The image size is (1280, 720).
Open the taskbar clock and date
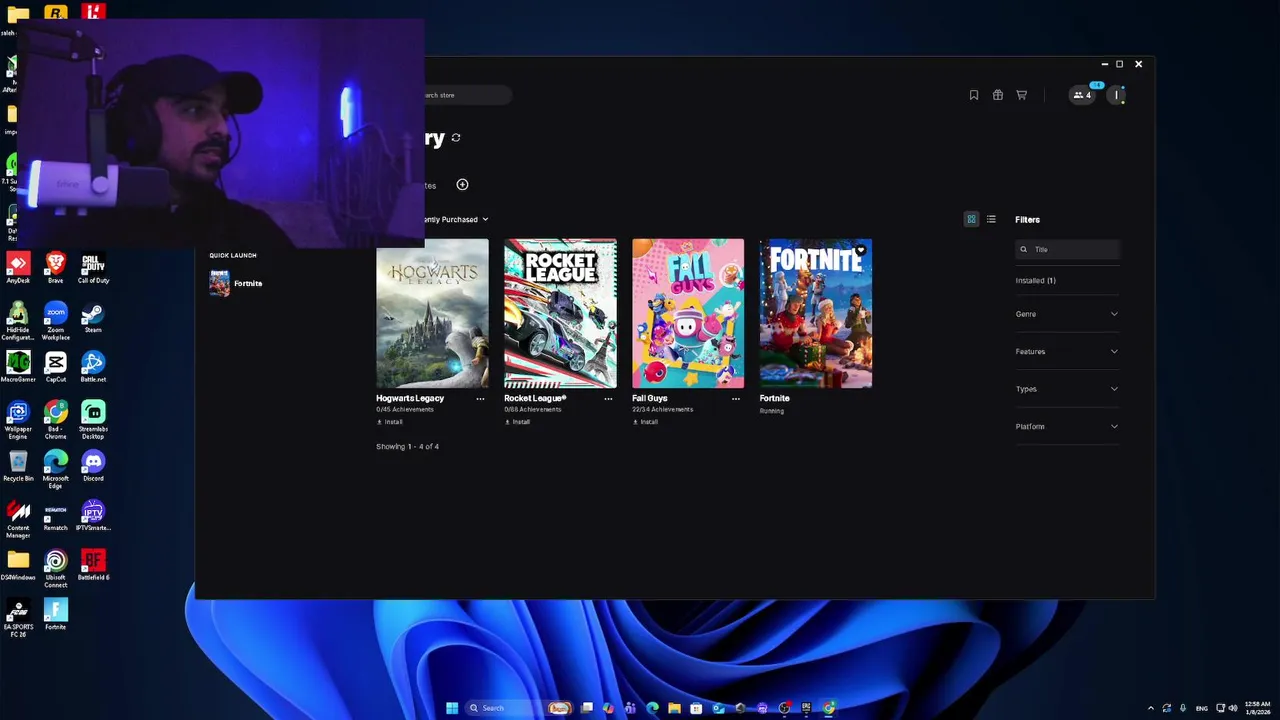coord(1259,708)
